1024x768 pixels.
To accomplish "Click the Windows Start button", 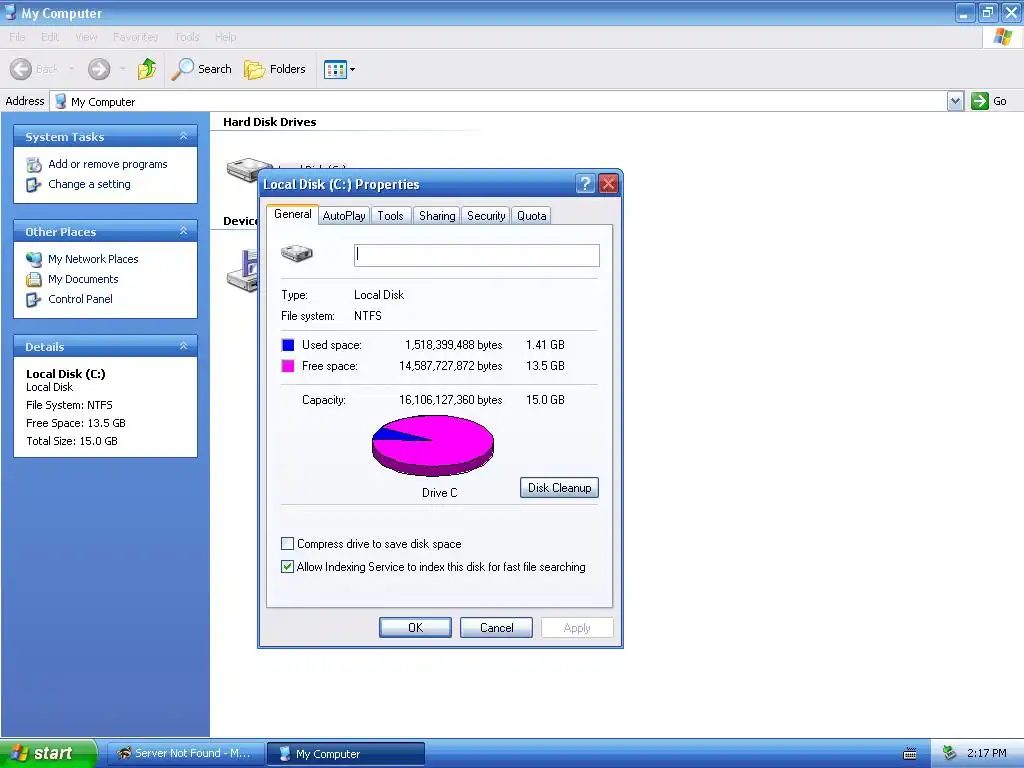I will [x=48, y=753].
